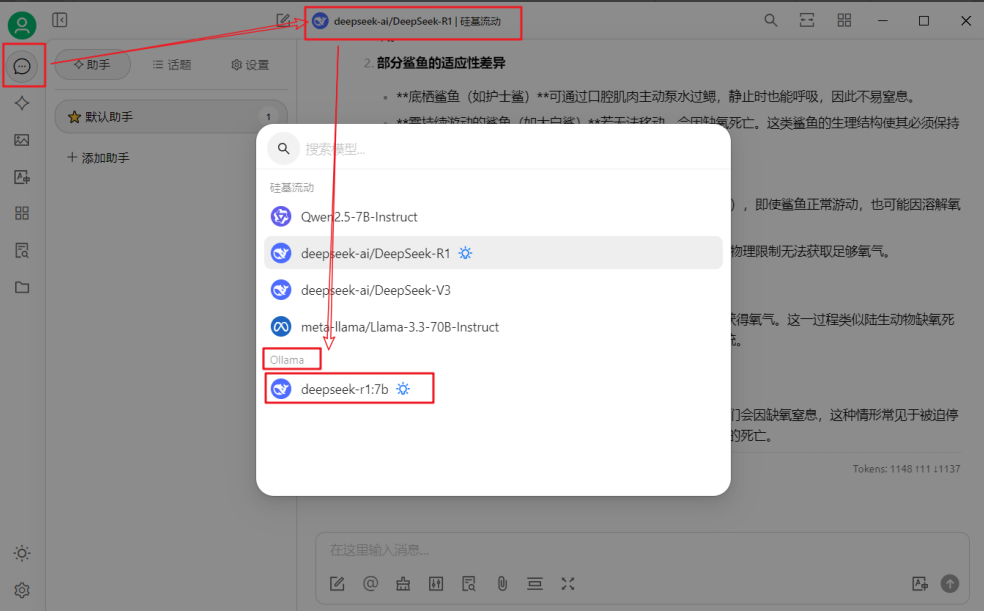This screenshot has width=984, height=611.
Task: Open model selector deepseek-ai/DeepSeek-R1 header
Action: pyautogui.click(x=407, y=21)
